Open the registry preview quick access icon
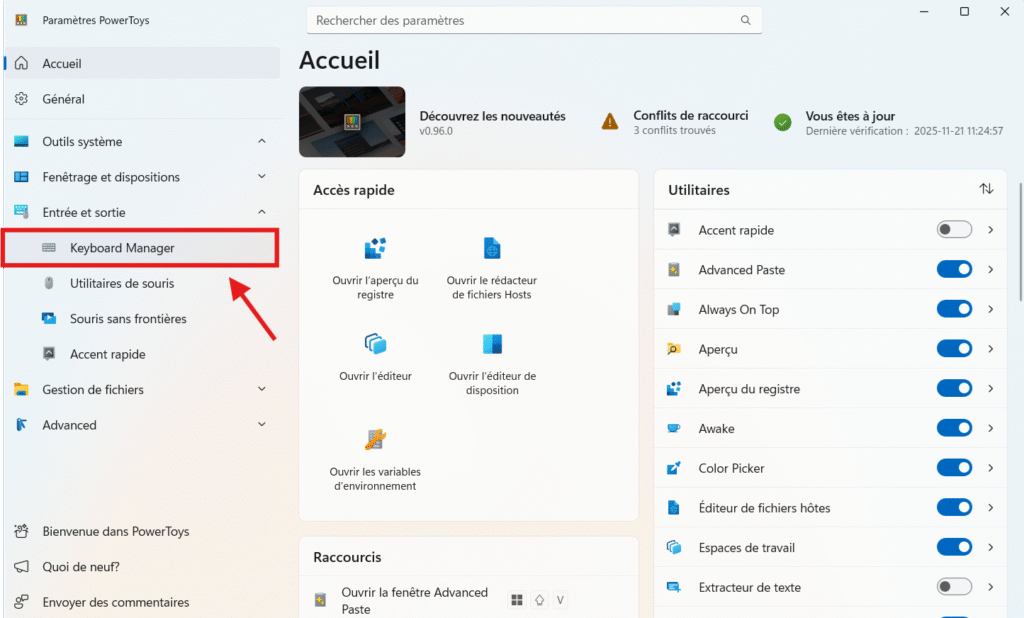Viewport: 1024px width, 618px height. (x=375, y=249)
